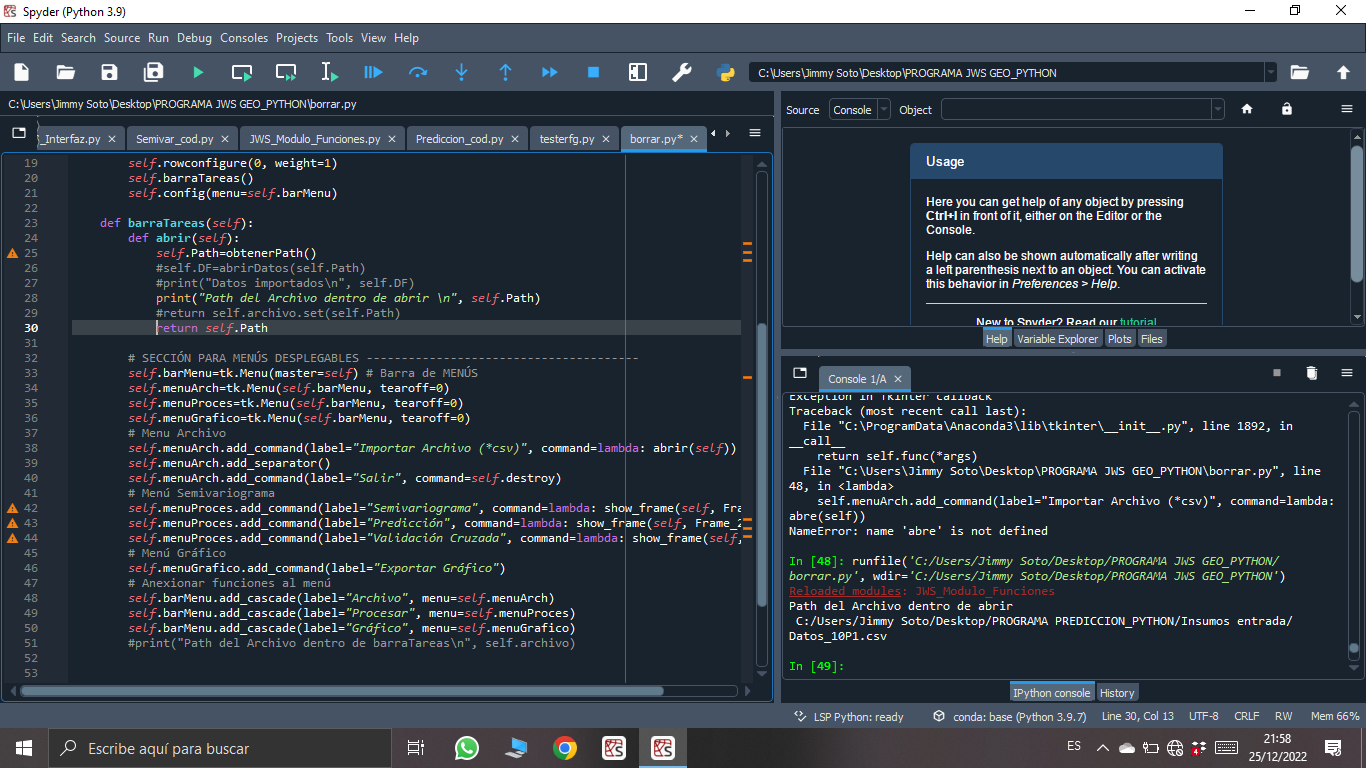The width and height of the screenshot is (1366, 768).
Task: Browse for a working directory
Action: (1300, 72)
